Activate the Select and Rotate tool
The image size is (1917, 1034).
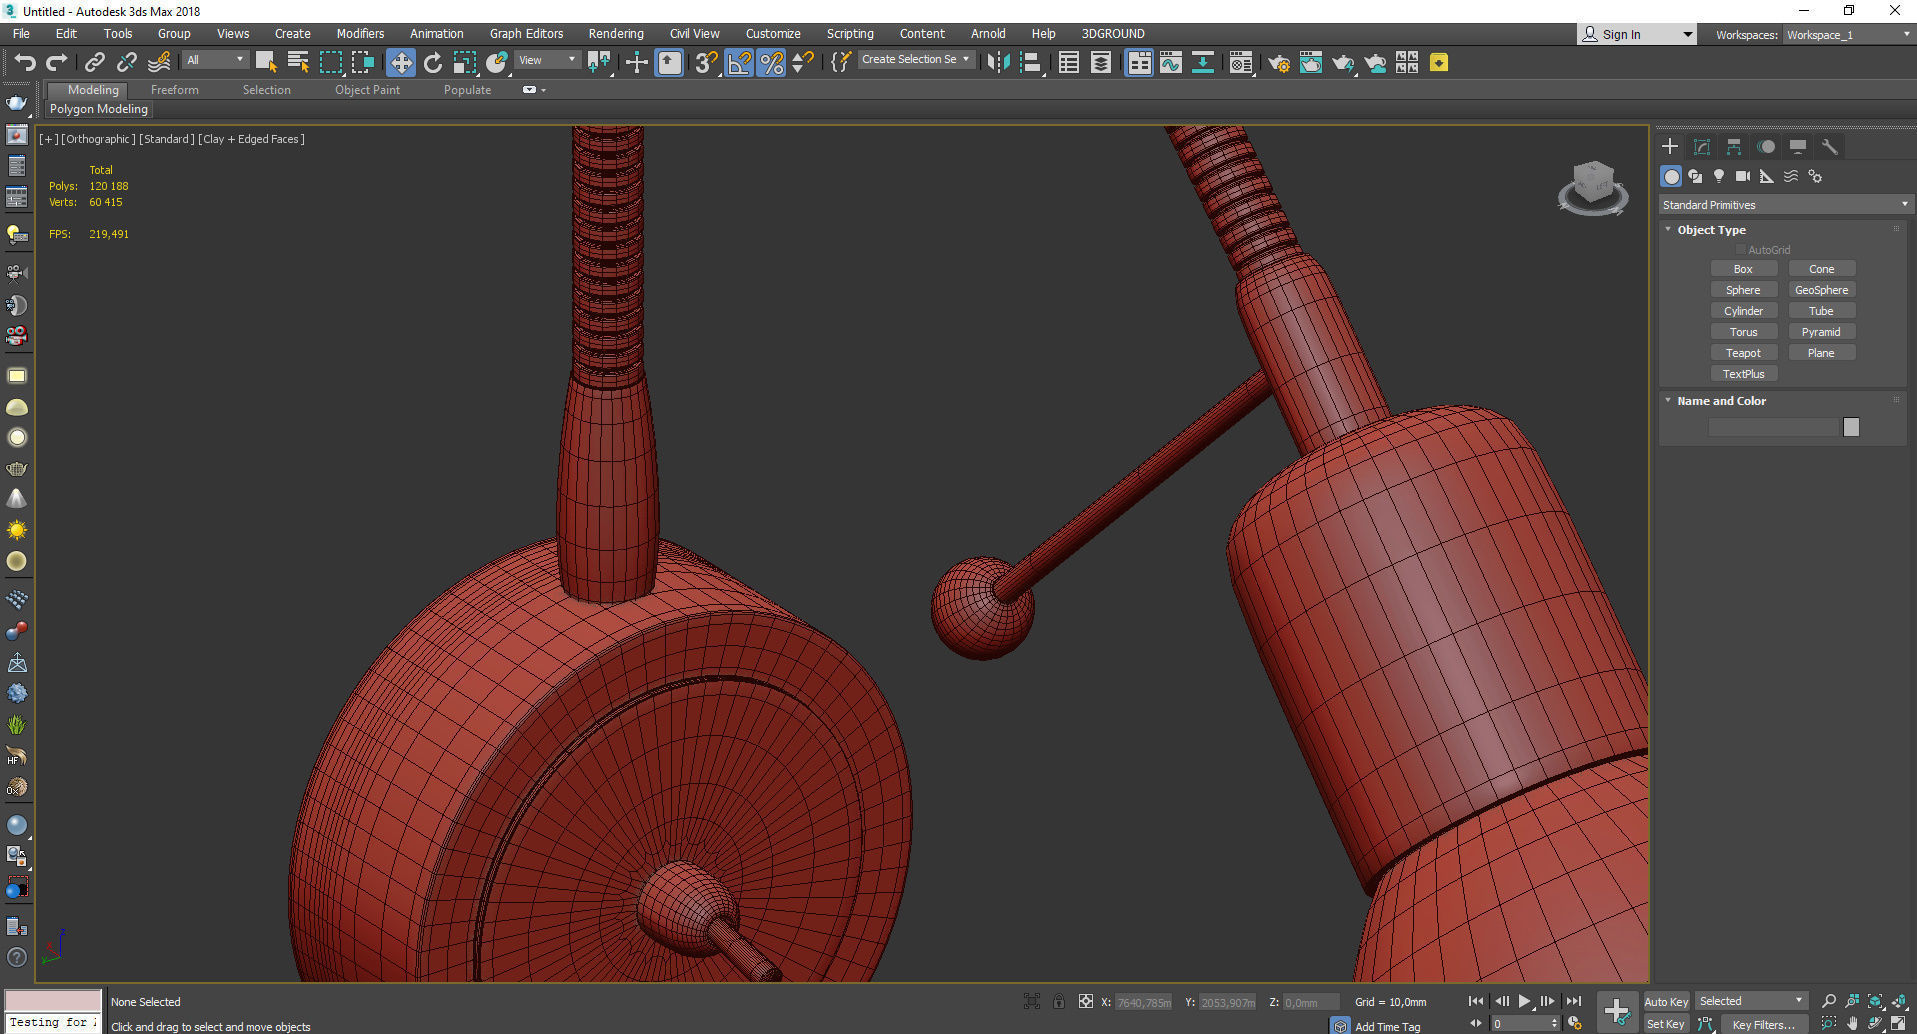coord(432,63)
